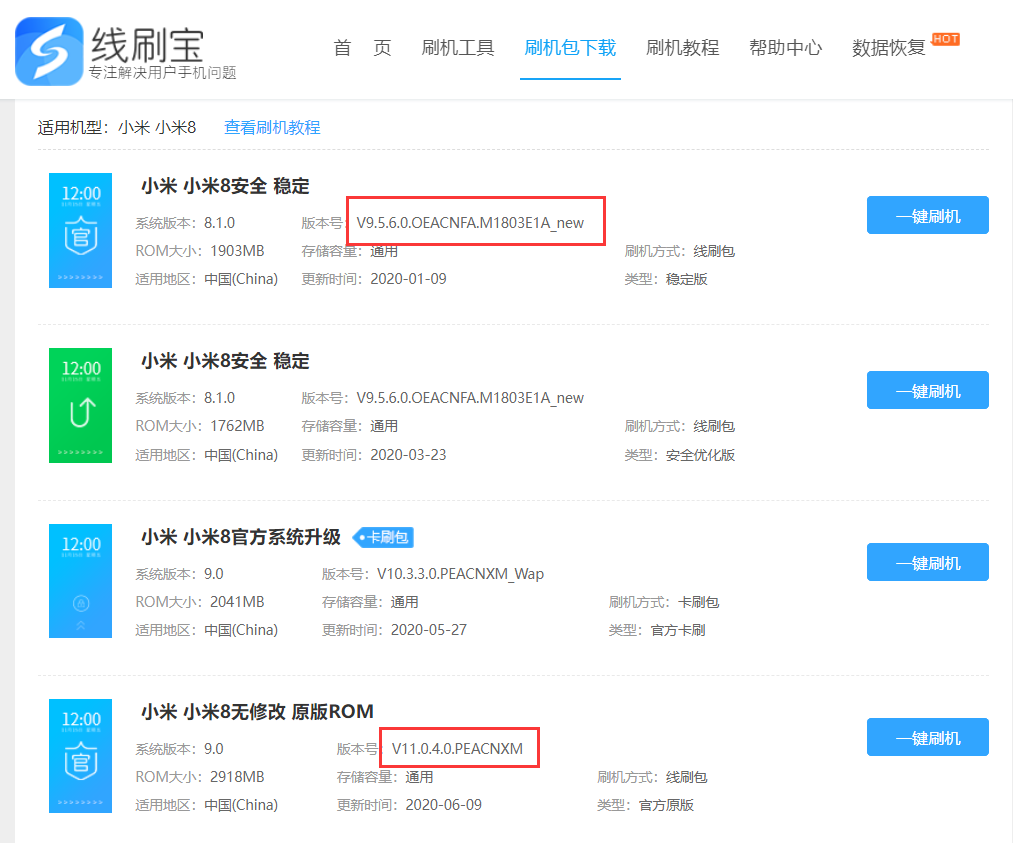Image resolution: width=1013 pixels, height=843 pixels.
Task: Open the 小米 小米8官方系统升级 title
Action: [241, 537]
